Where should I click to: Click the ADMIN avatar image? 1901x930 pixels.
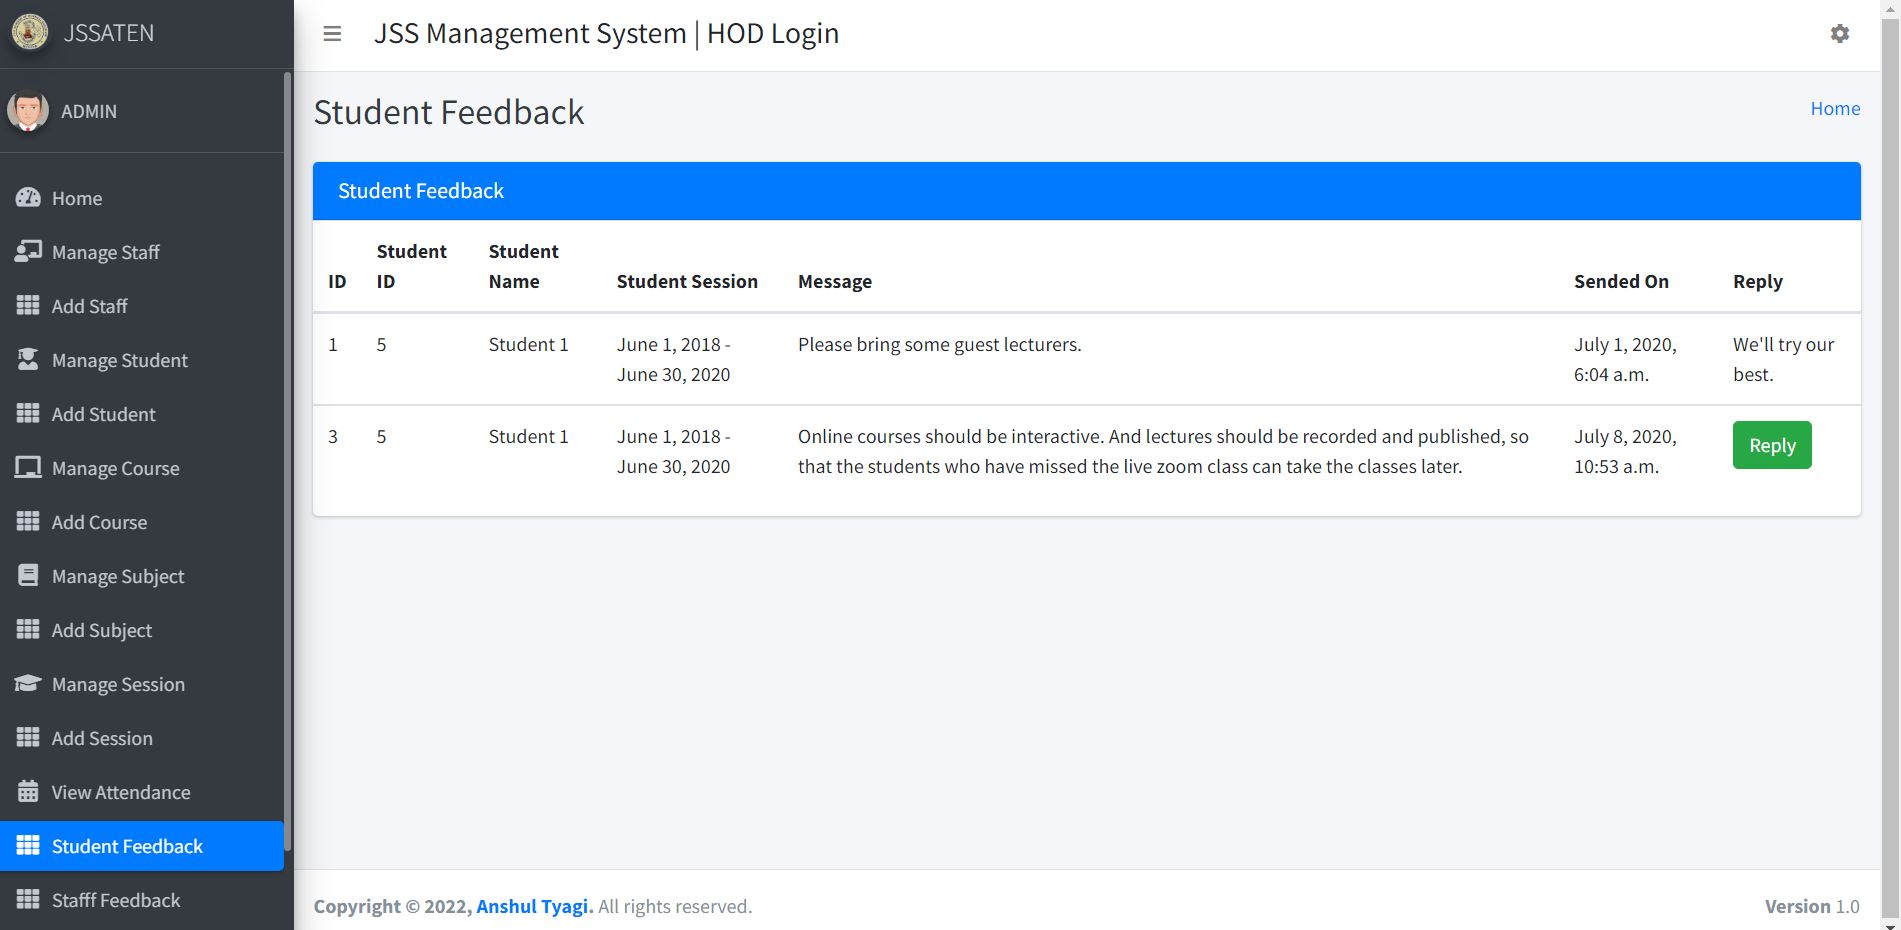[28, 111]
